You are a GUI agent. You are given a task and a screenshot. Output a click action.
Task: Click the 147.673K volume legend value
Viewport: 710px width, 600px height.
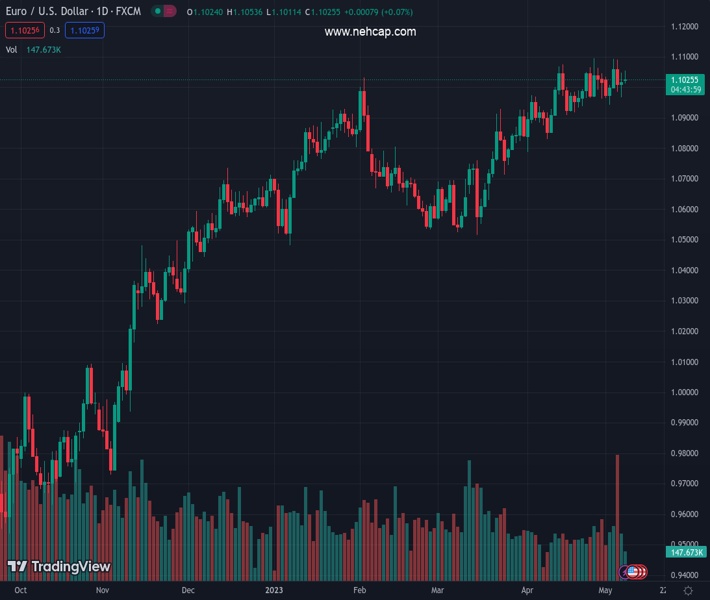click(x=44, y=49)
